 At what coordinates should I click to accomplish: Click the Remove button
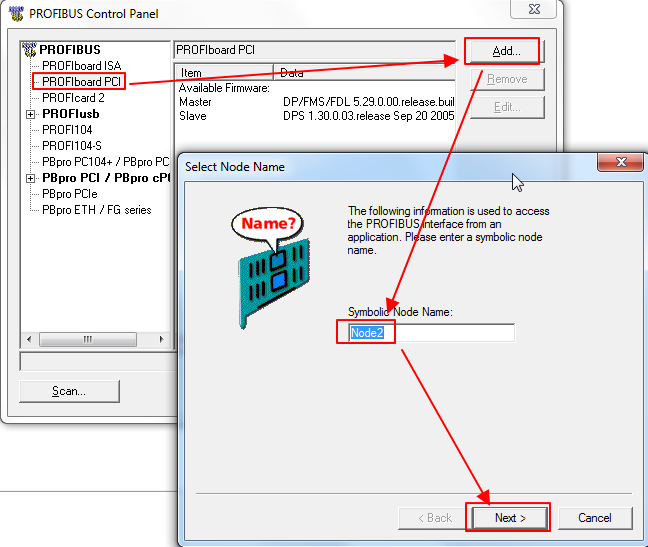tap(507, 79)
